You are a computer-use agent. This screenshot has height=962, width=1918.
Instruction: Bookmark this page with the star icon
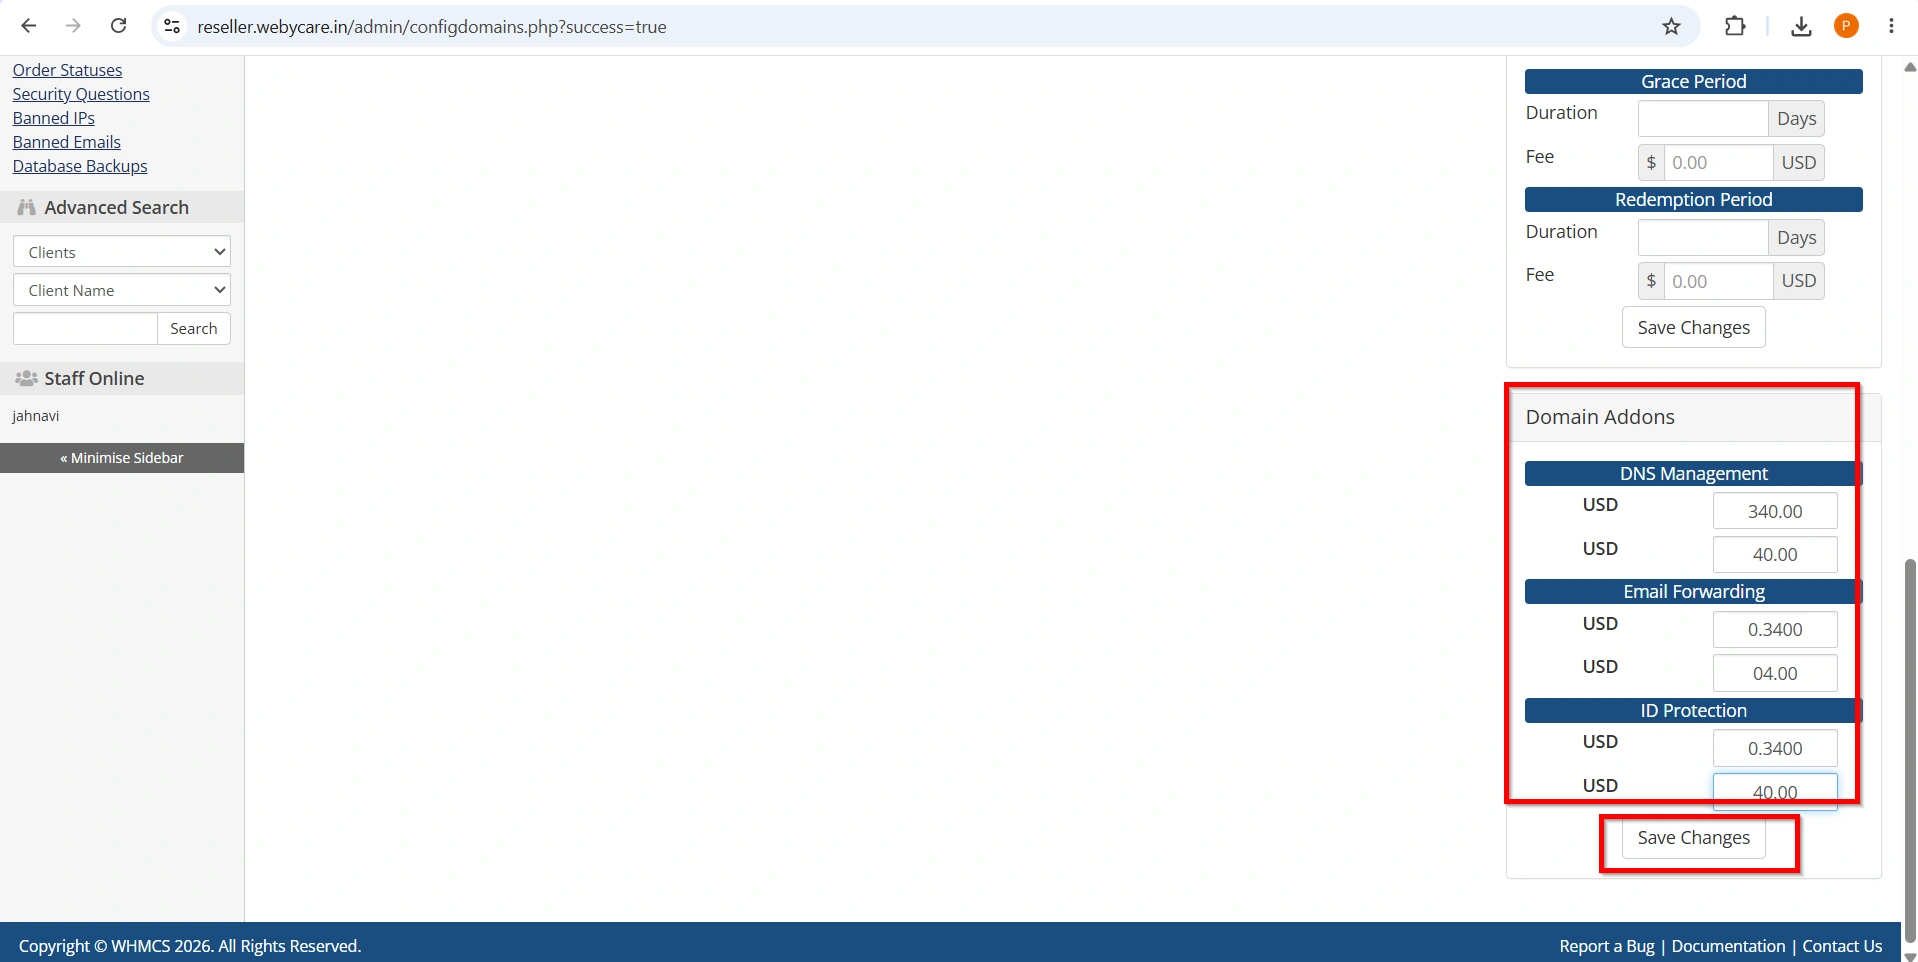[1671, 26]
